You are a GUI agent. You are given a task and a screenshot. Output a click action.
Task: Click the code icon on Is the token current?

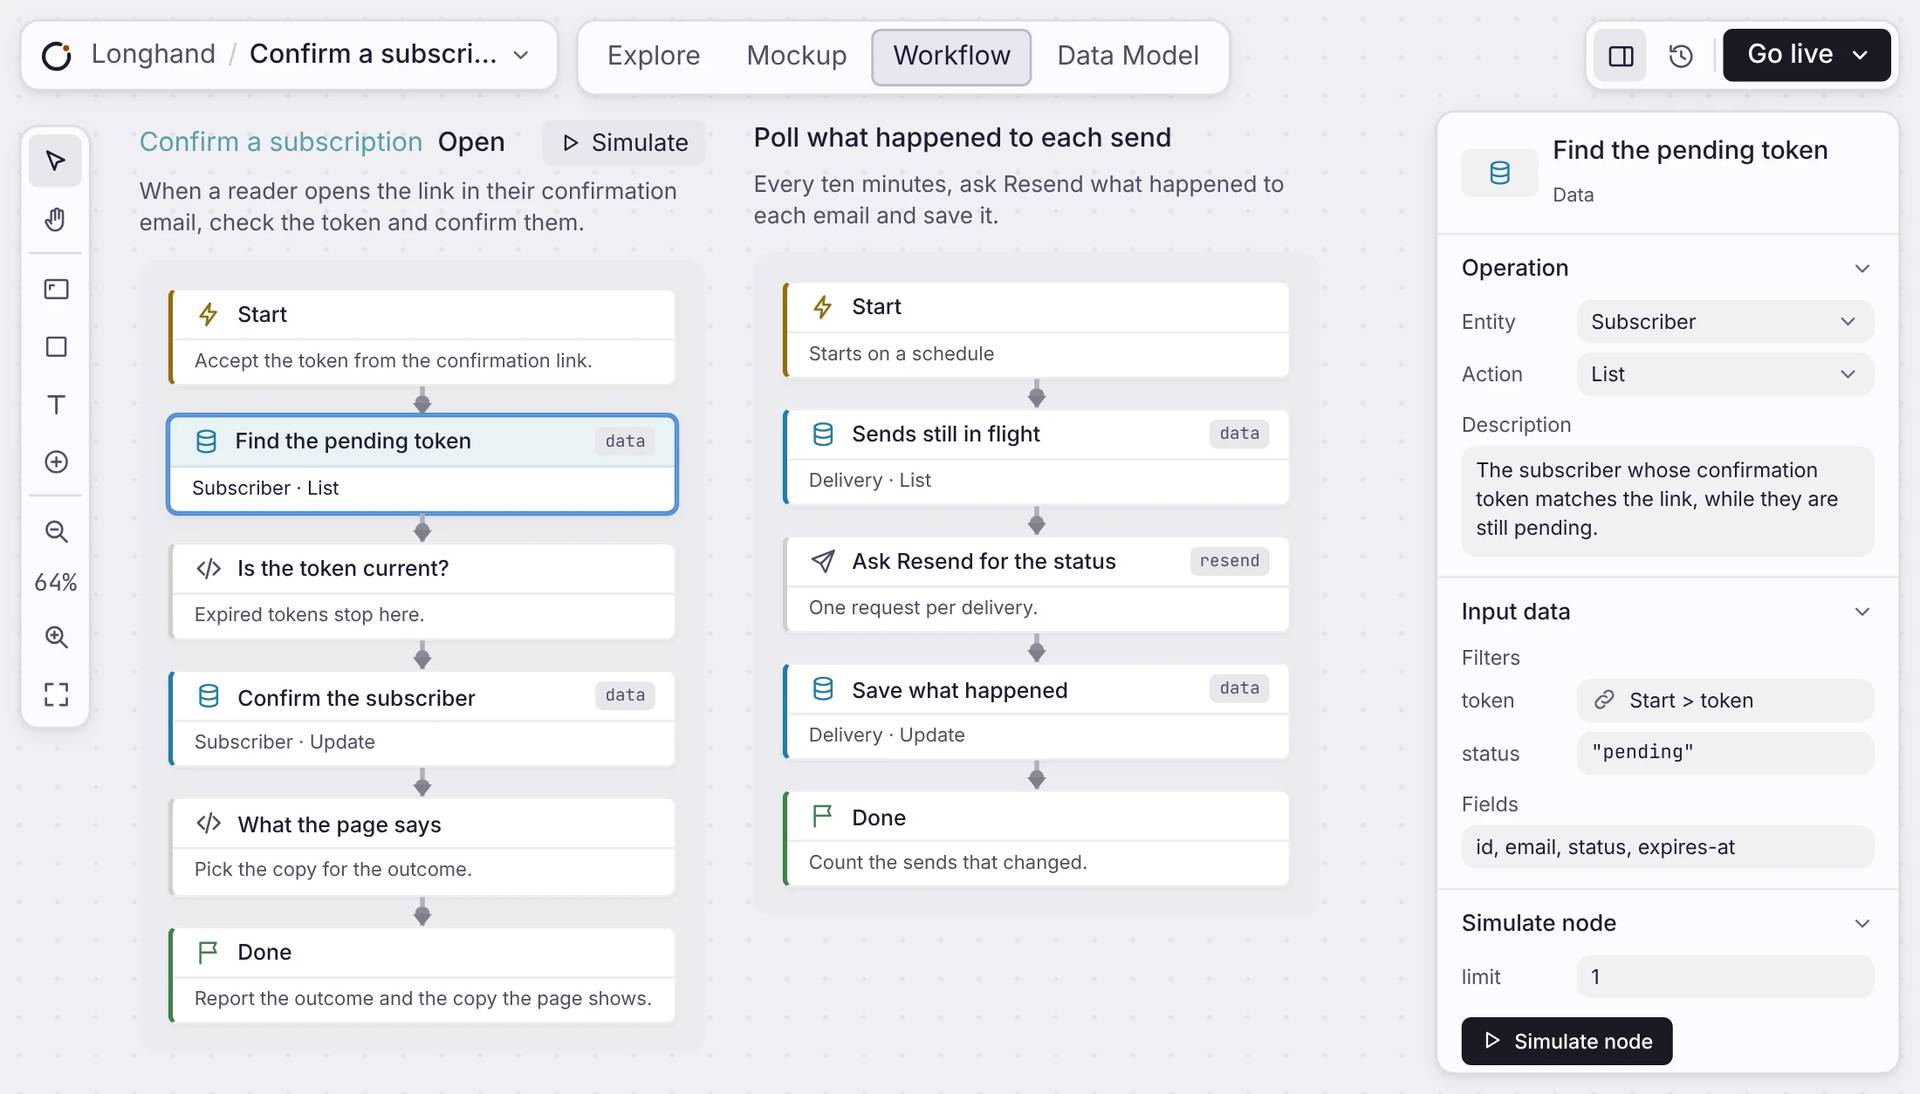click(208, 568)
